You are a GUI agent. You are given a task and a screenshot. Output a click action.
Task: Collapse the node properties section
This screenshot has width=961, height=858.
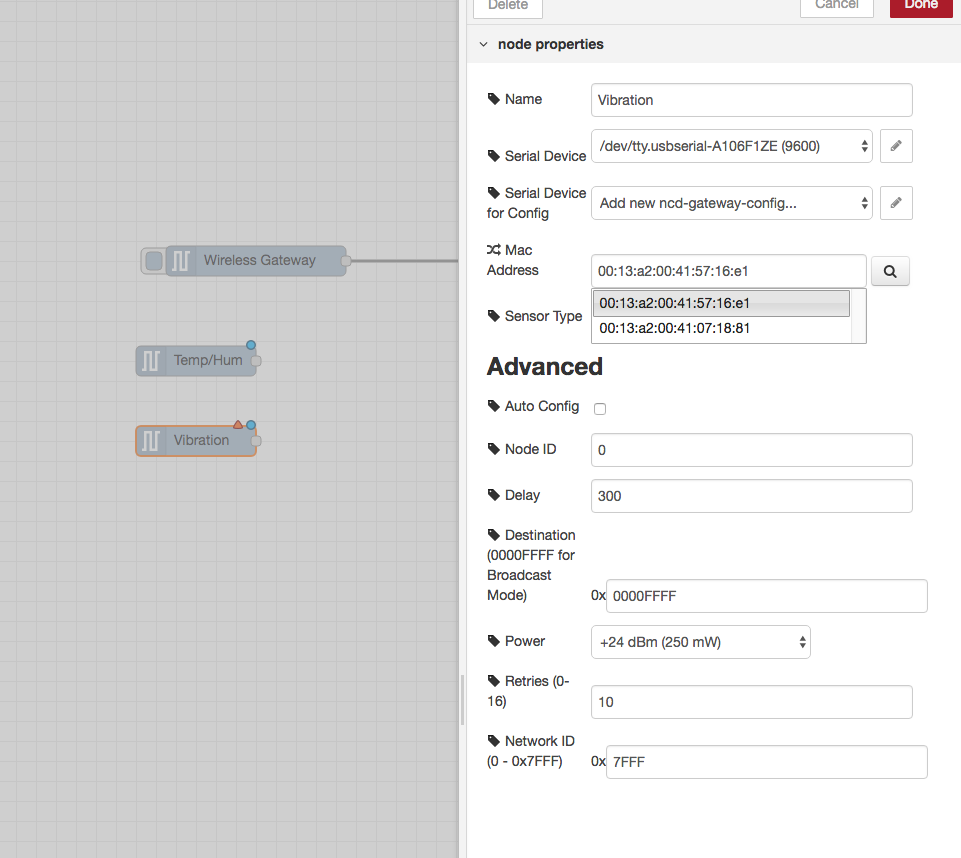(484, 44)
